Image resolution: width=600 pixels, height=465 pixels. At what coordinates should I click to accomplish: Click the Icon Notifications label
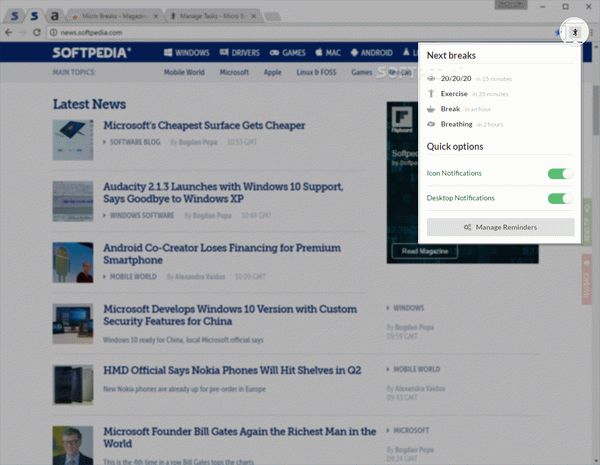pyautogui.click(x=454, y=173)
